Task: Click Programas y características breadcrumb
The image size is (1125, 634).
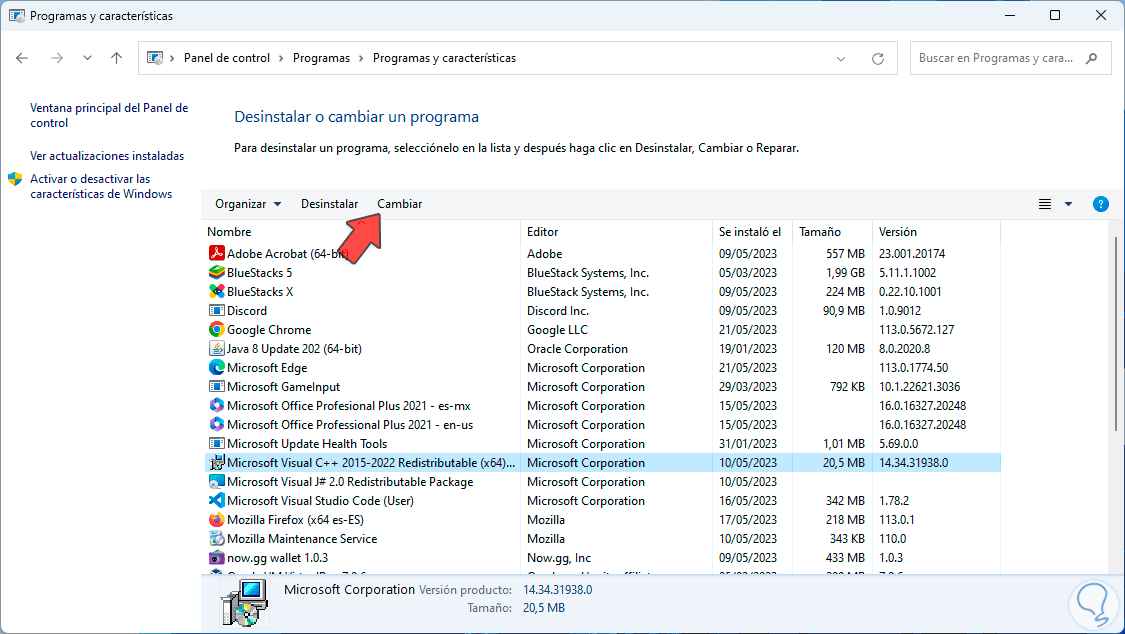Action: point(444,58)
